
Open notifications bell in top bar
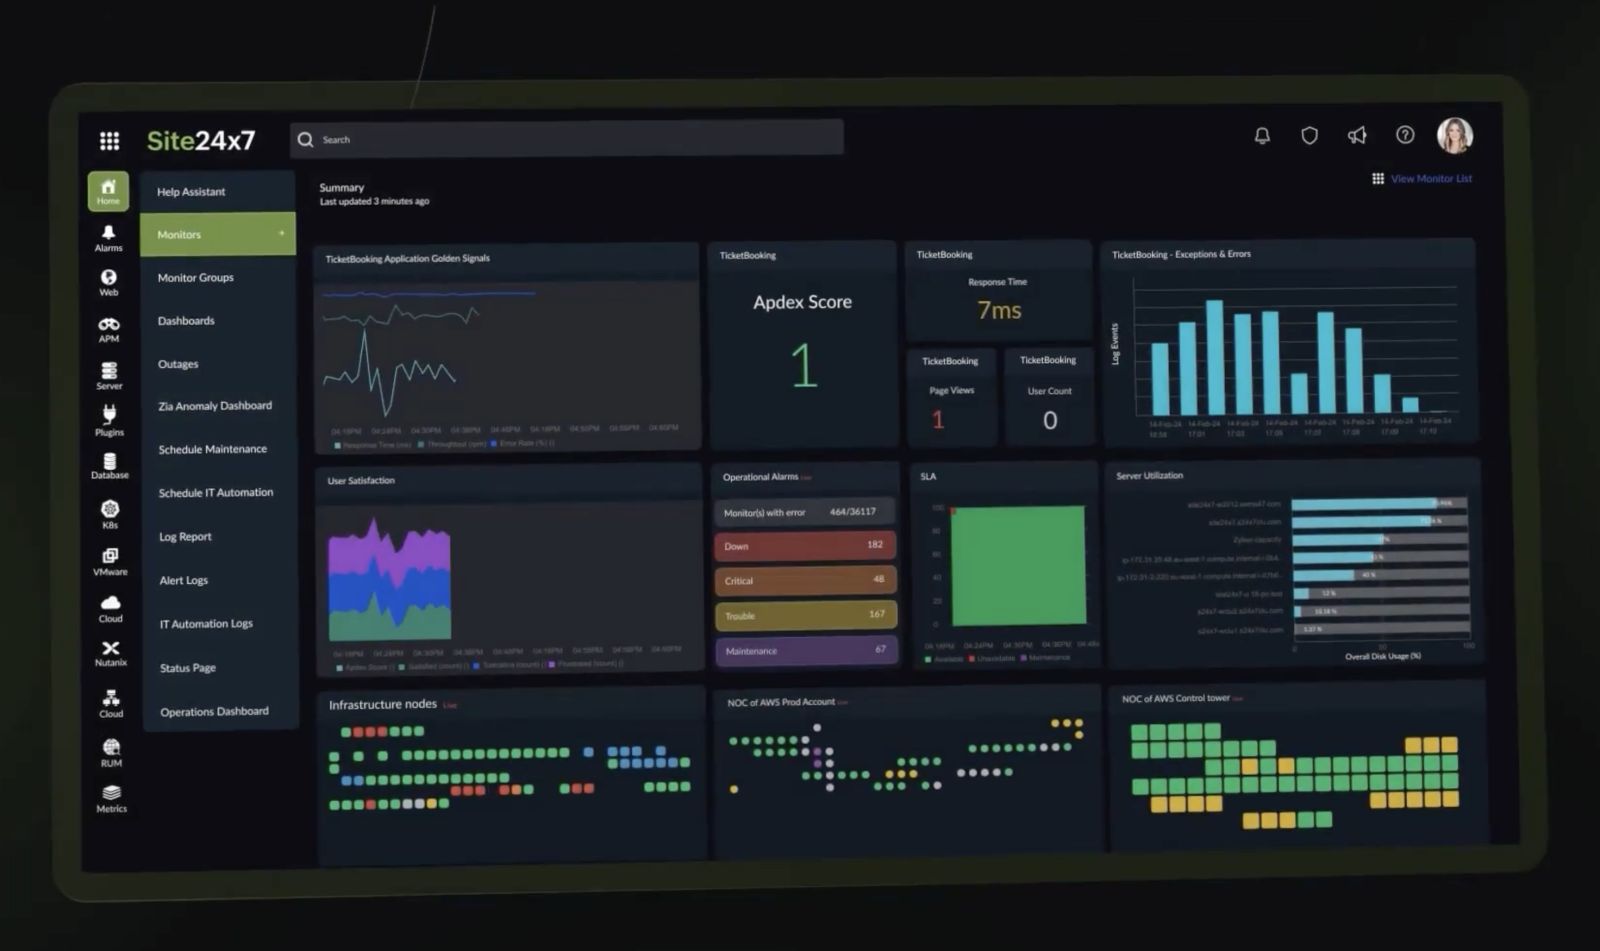tap(1262, 136)
